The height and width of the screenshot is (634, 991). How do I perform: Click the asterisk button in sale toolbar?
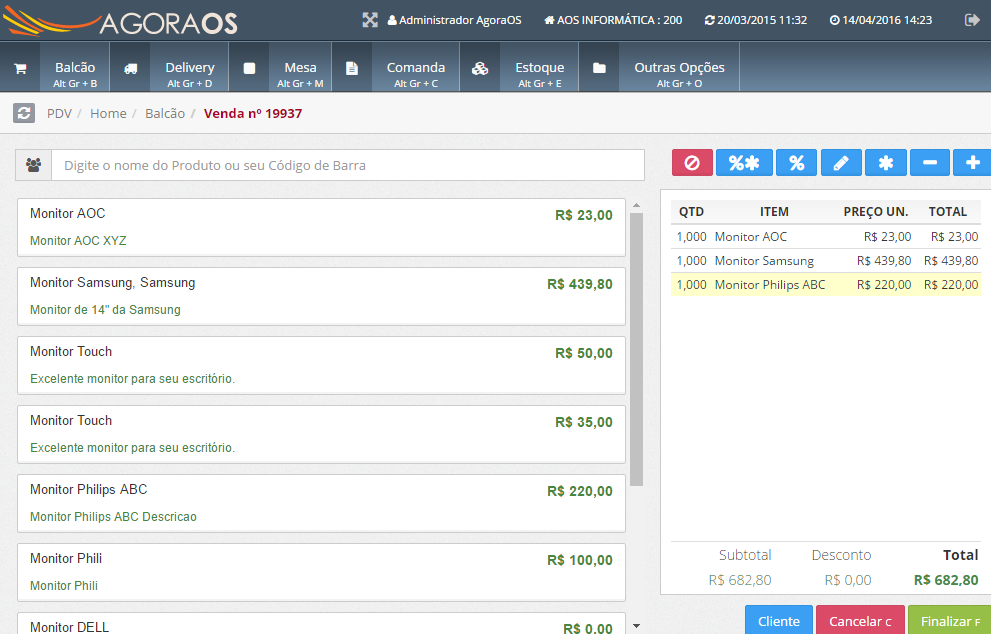point(886,163)
